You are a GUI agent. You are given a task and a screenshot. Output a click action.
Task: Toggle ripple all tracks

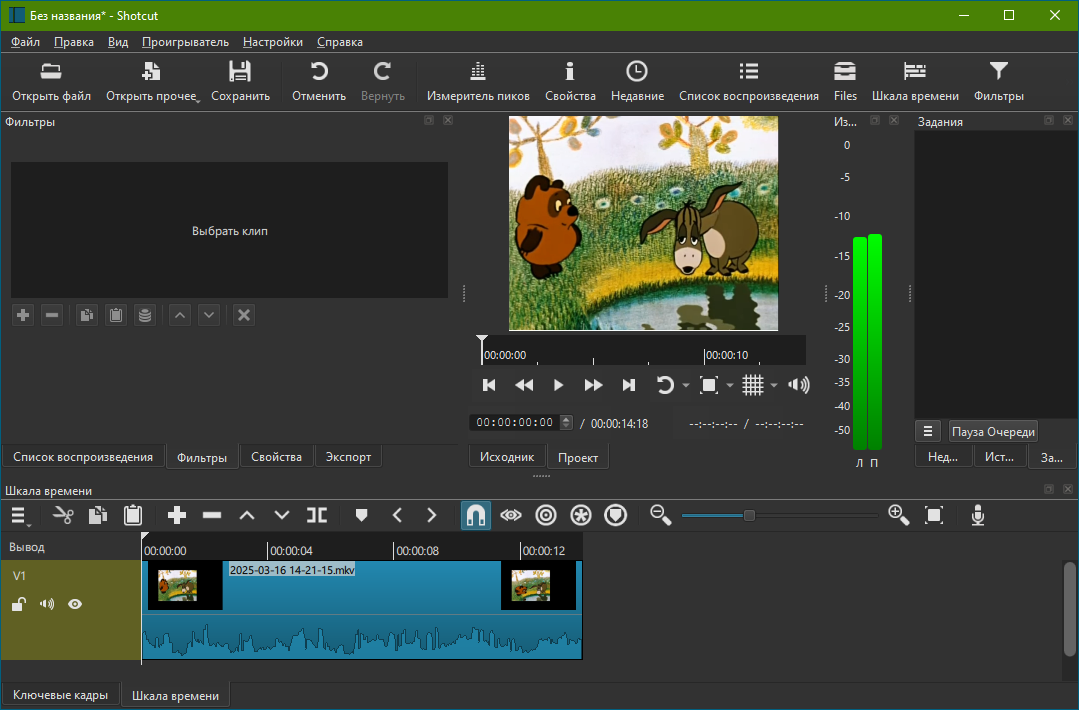[x=581, y=515]
